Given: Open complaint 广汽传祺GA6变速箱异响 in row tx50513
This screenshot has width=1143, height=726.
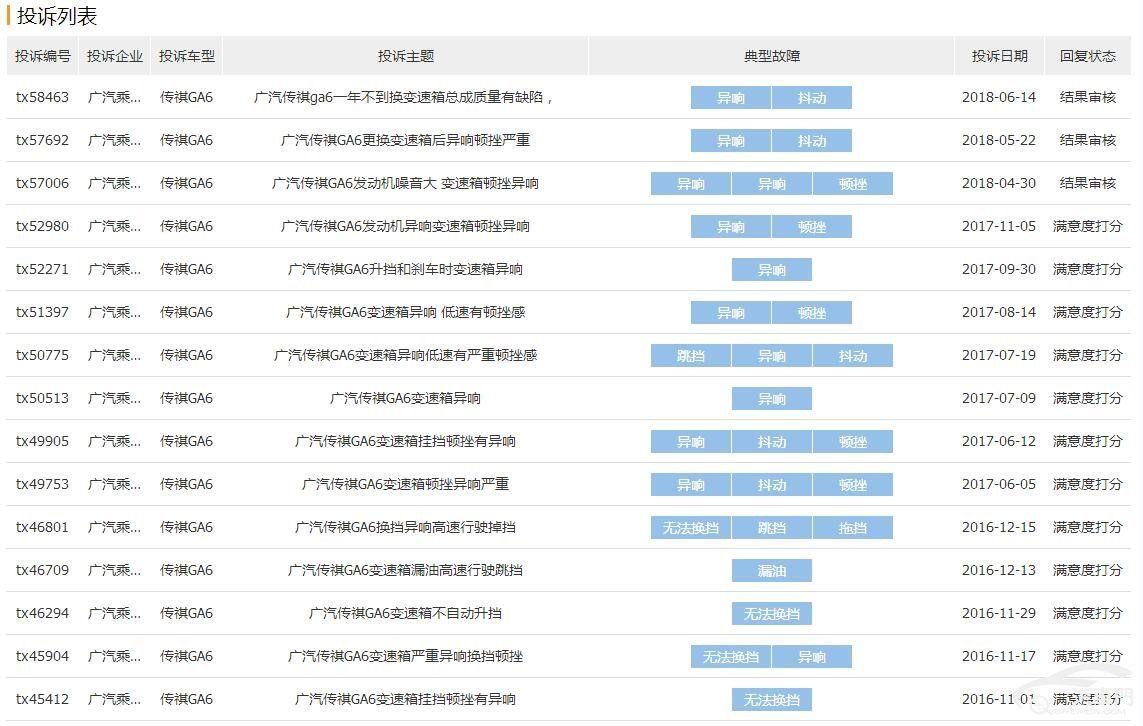Looking at the screenshot, I should tap(405, 398).
